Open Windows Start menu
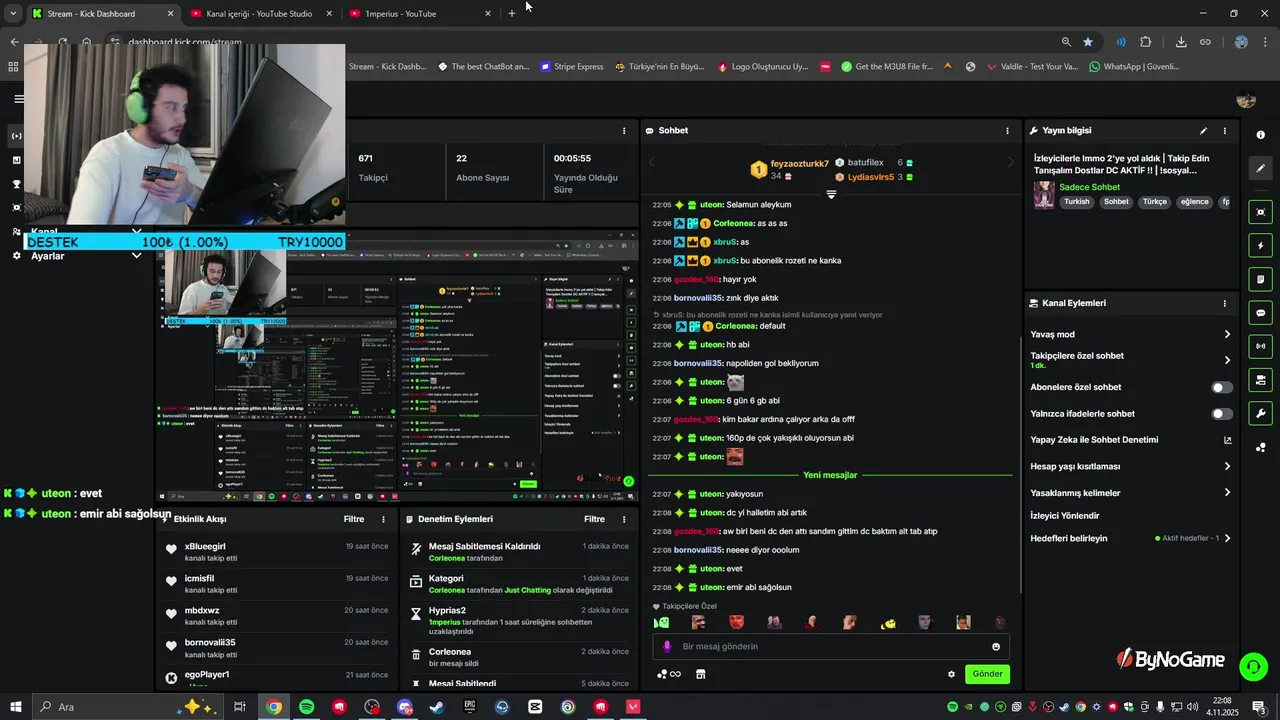The width and height of the screenshot is (1280, 720). click(x=15, y=707)
